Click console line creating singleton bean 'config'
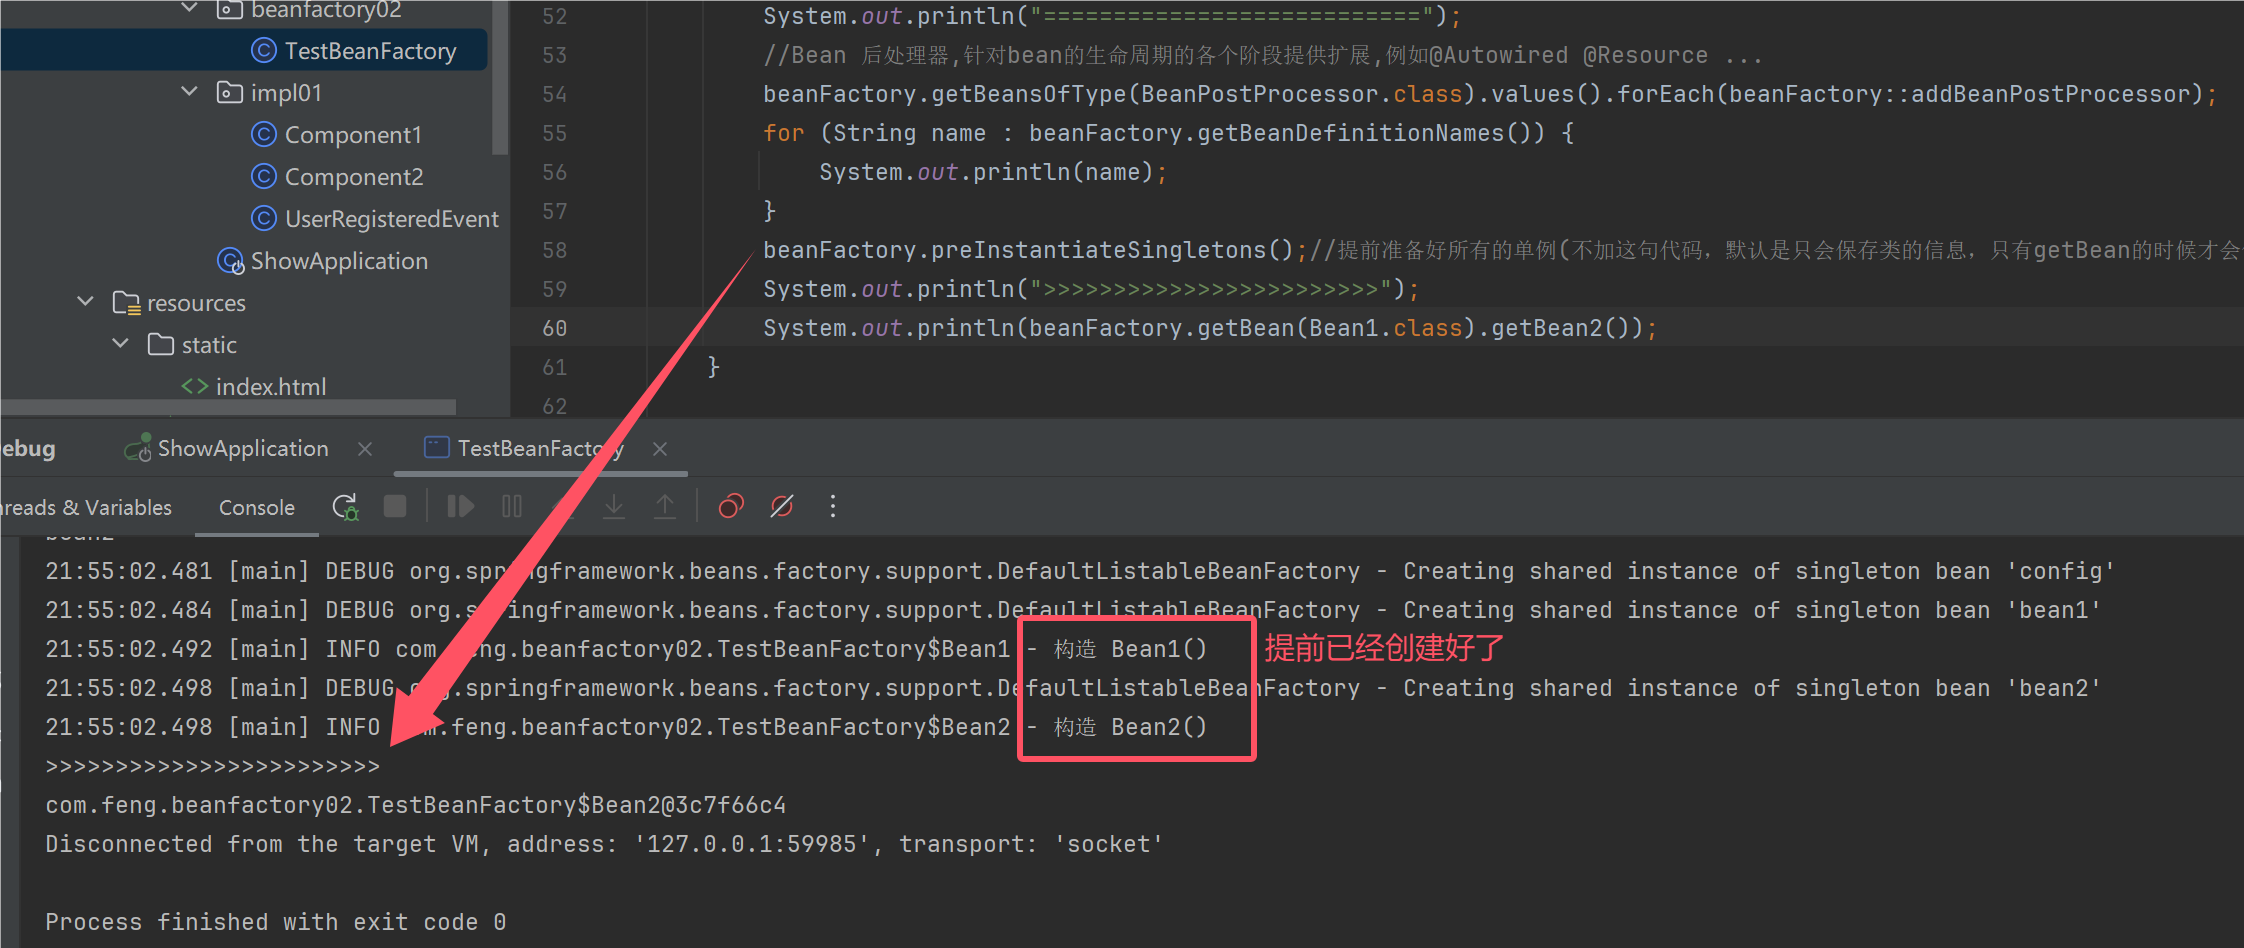The width and height of the screenshot is (2244, 948). 1080,571
